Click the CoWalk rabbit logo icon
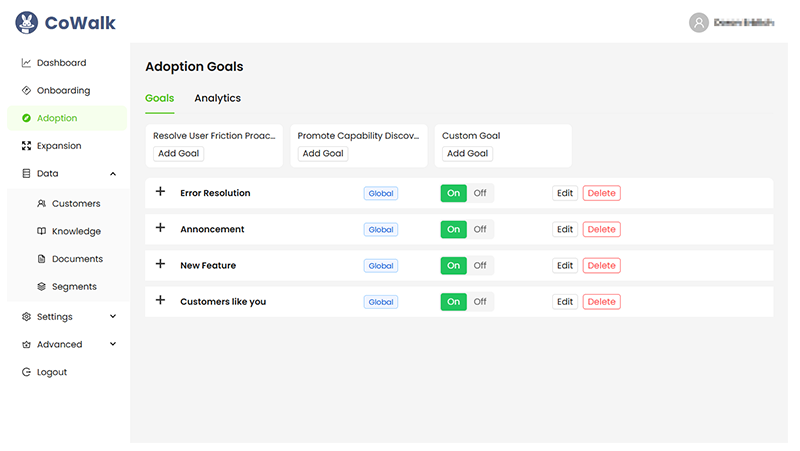 click(27, 23)
